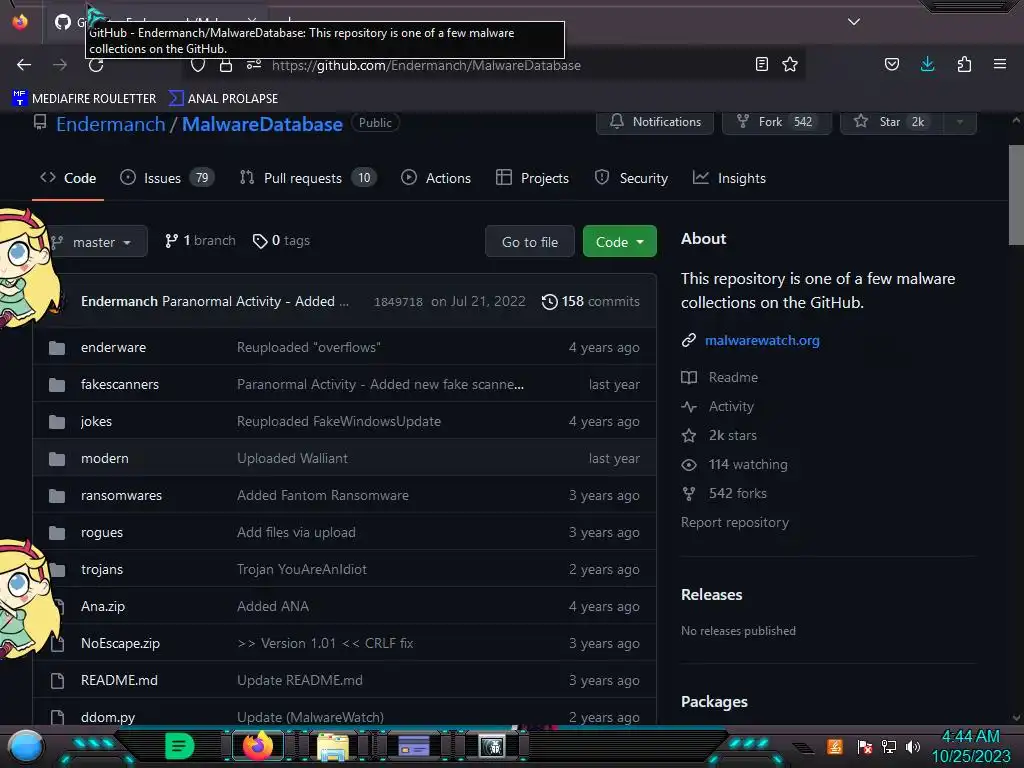Open the Security tab
The image size is (1024, 768).
coord(631,178)
